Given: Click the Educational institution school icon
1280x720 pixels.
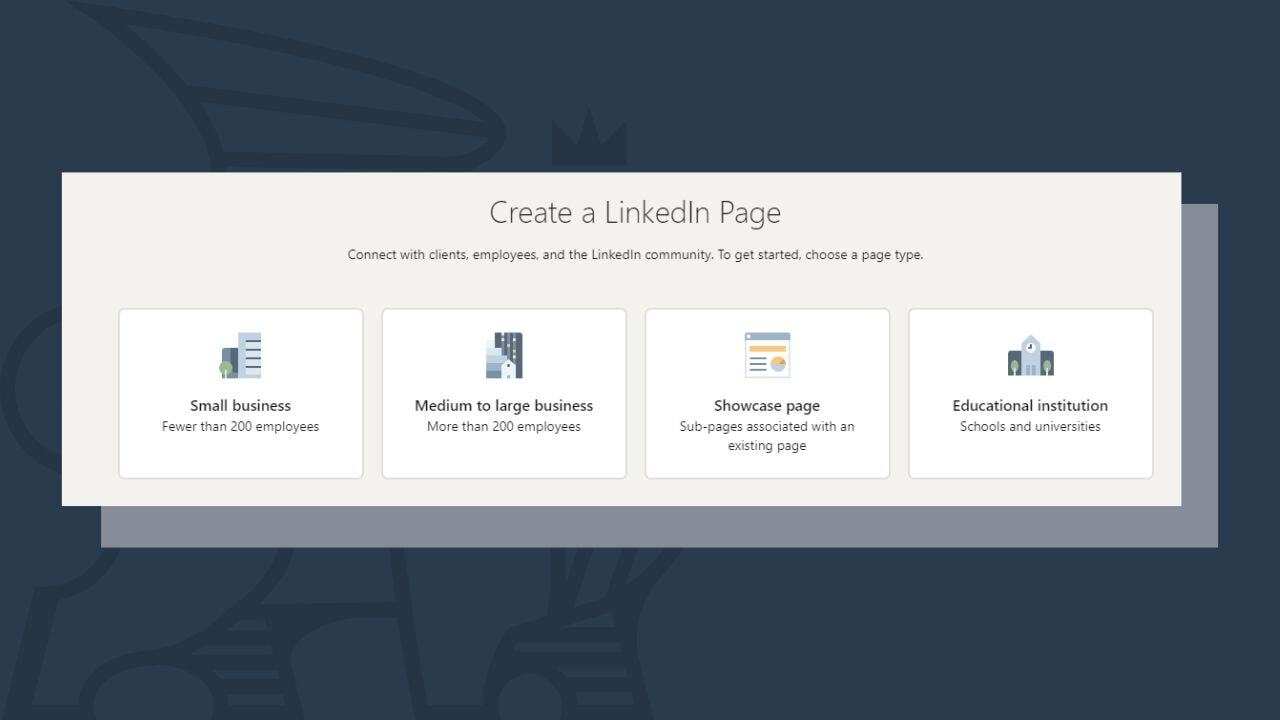Looking at the screenshot, I should tap(1030, 356).
